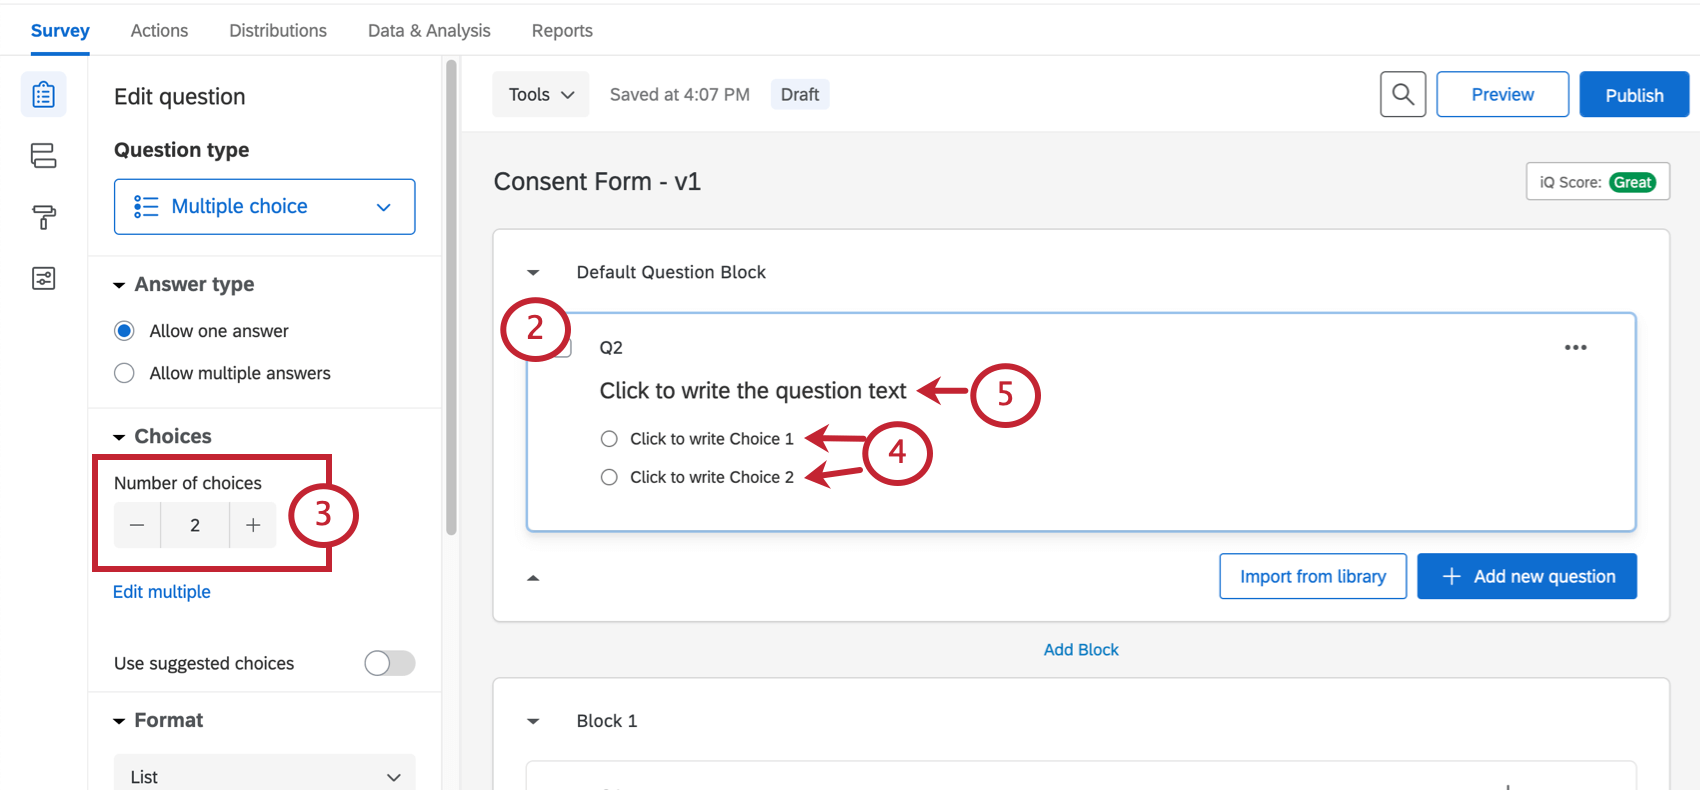Click the magnifying glass search icon

1402,95
